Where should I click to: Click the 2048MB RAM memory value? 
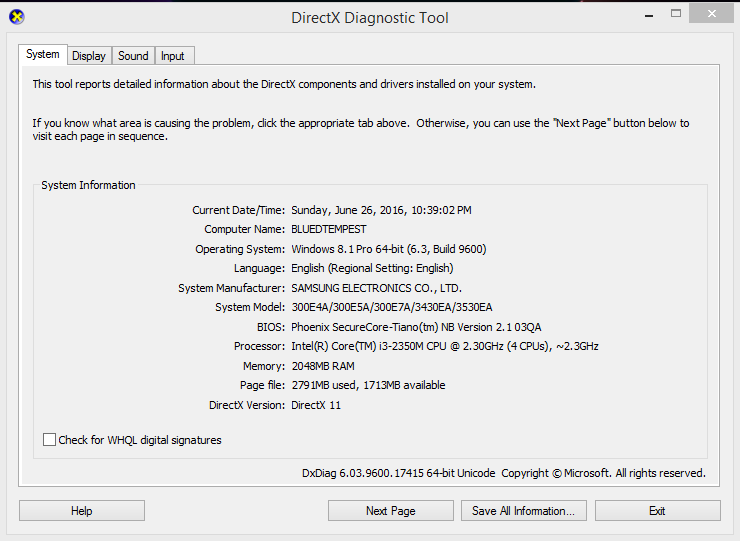(323, 366)
